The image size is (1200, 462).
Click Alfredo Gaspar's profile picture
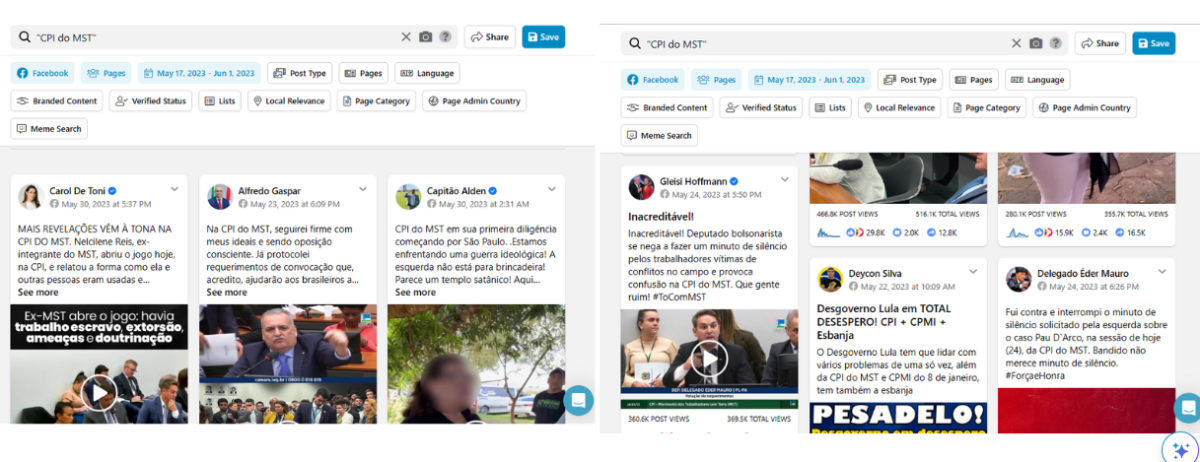220,197
